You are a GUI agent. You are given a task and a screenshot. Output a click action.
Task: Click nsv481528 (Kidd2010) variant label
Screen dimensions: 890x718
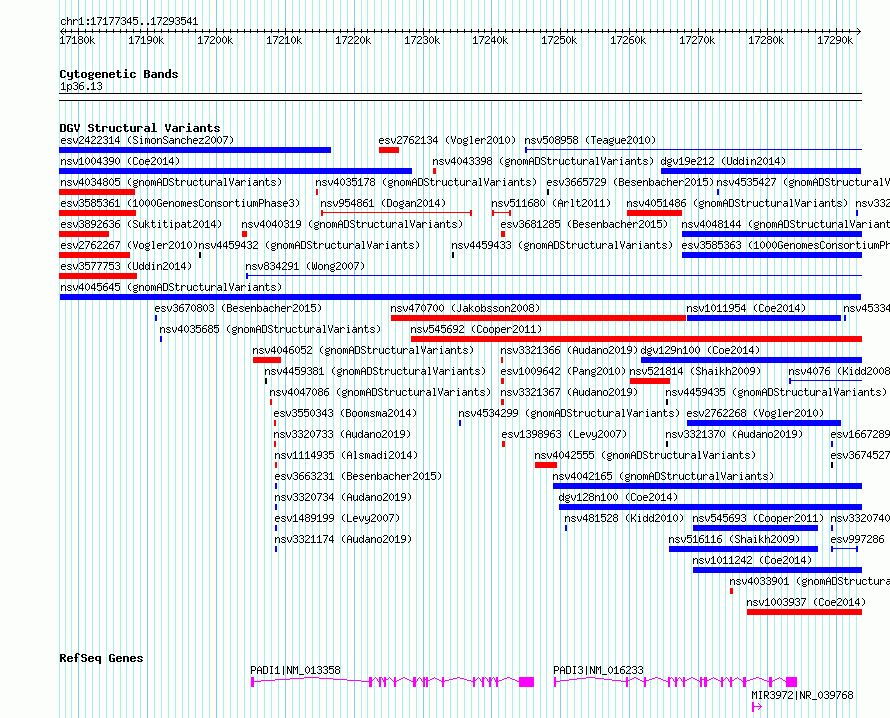coord(624,518)
